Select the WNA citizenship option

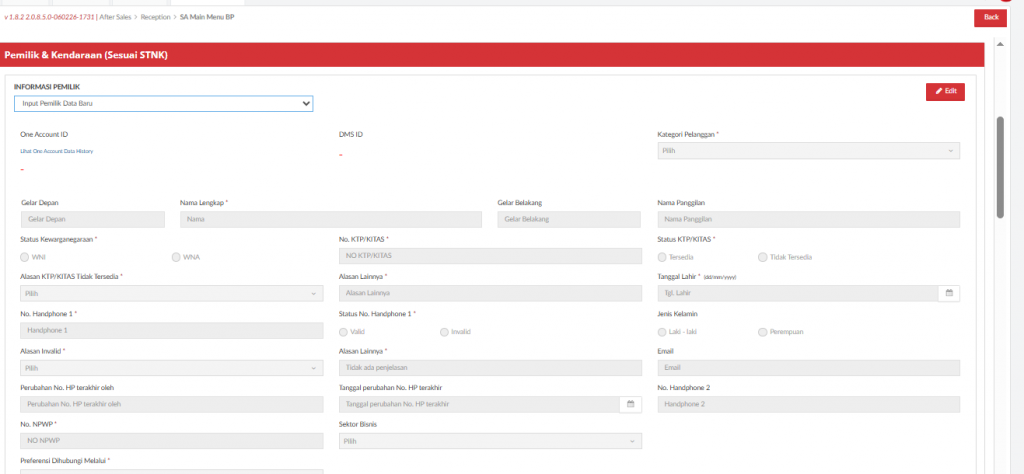177,257
